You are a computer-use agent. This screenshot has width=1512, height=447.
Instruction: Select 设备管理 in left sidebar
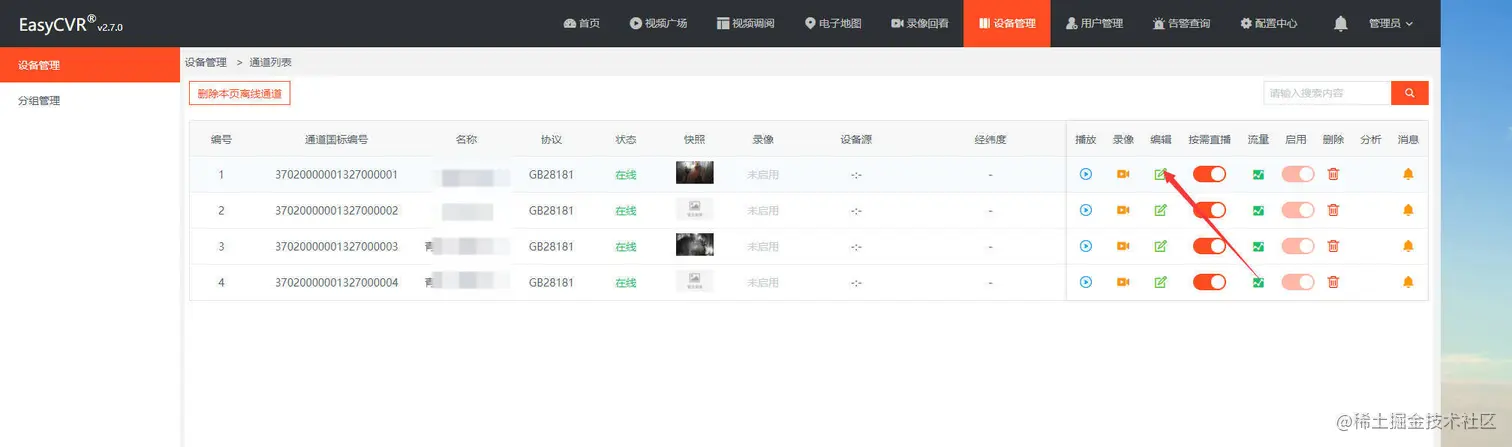point(90,65)
